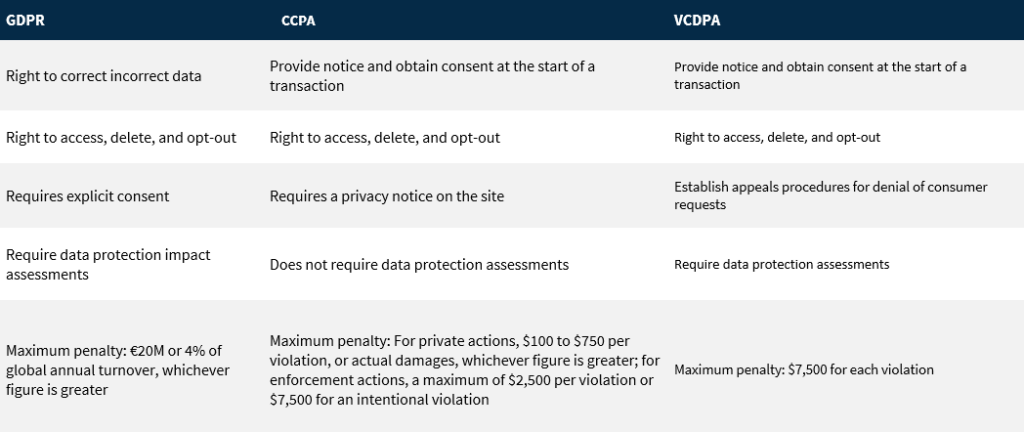Screen dimensions: 1024x432
Task: Select VCDPA "Right to access, delete, and opt-out"
Action: tap(777, 138)
